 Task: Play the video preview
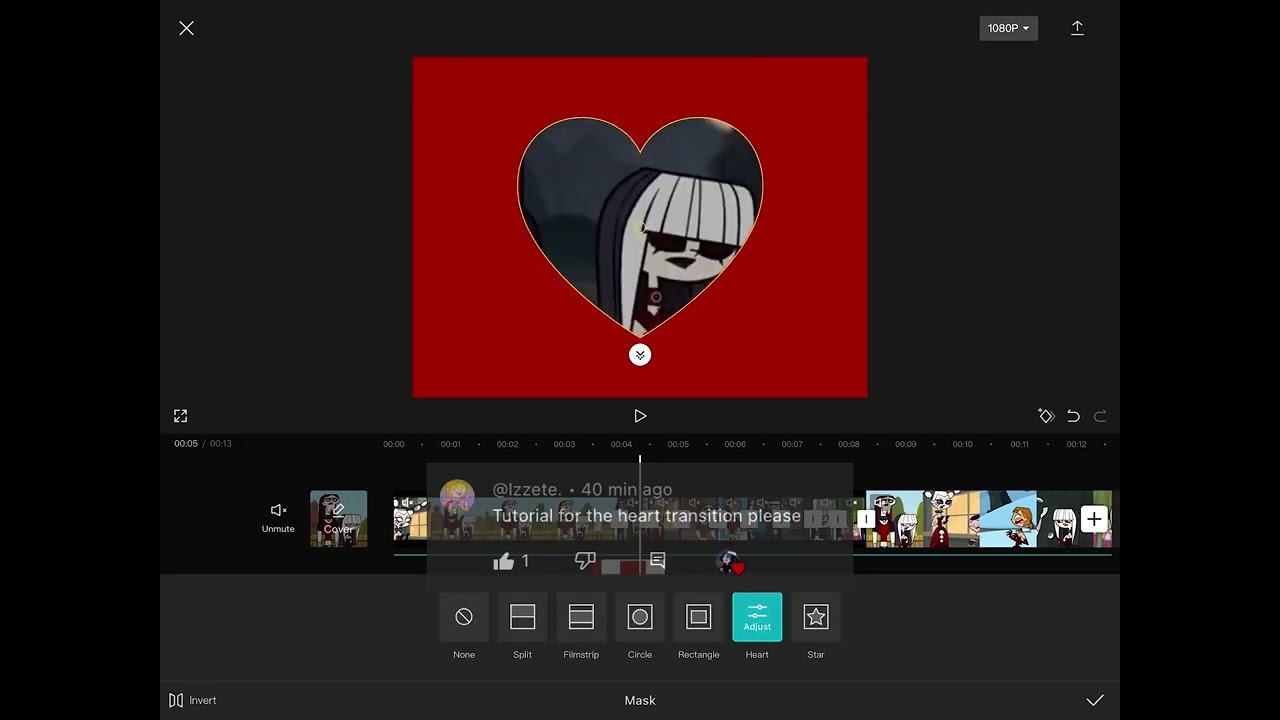click(x=640, y=416)
